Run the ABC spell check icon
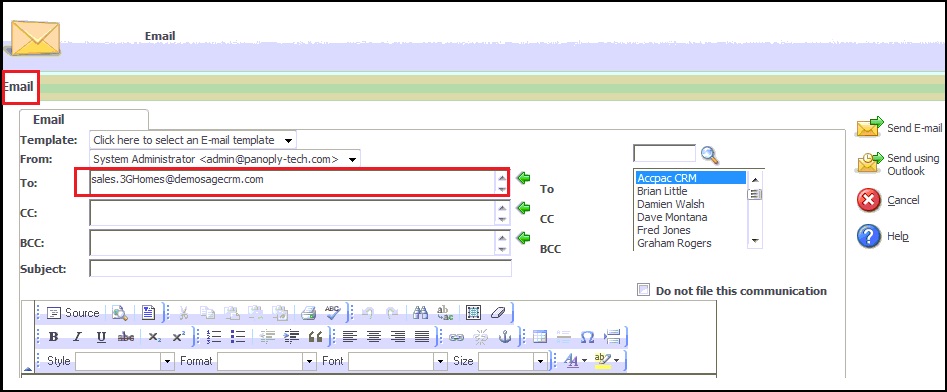This screenshot has height=392, width=947. 333,313
